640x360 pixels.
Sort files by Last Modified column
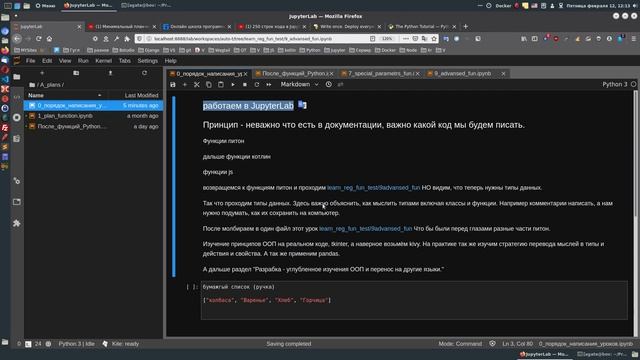(135, 95)
